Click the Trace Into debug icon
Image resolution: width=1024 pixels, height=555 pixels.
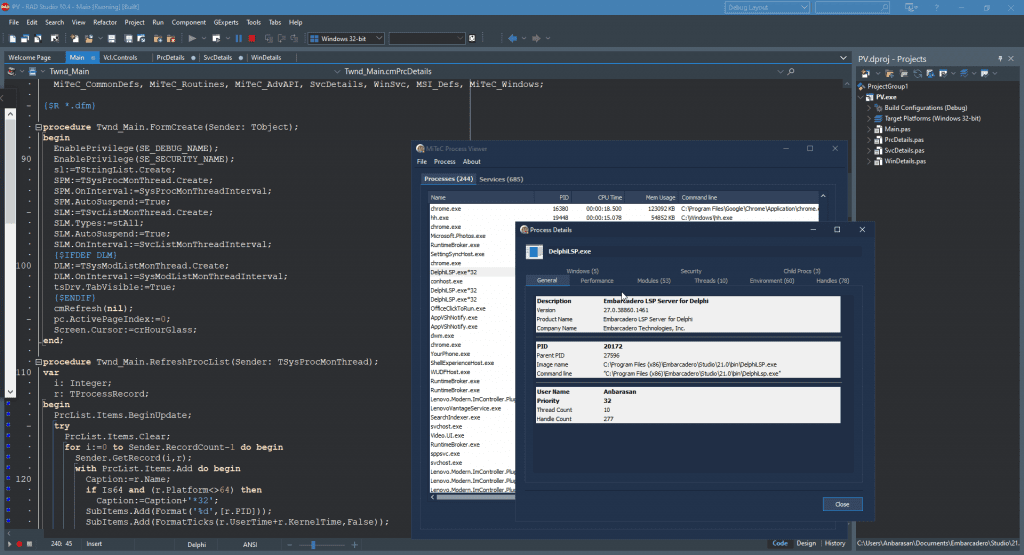pos(268,39)
